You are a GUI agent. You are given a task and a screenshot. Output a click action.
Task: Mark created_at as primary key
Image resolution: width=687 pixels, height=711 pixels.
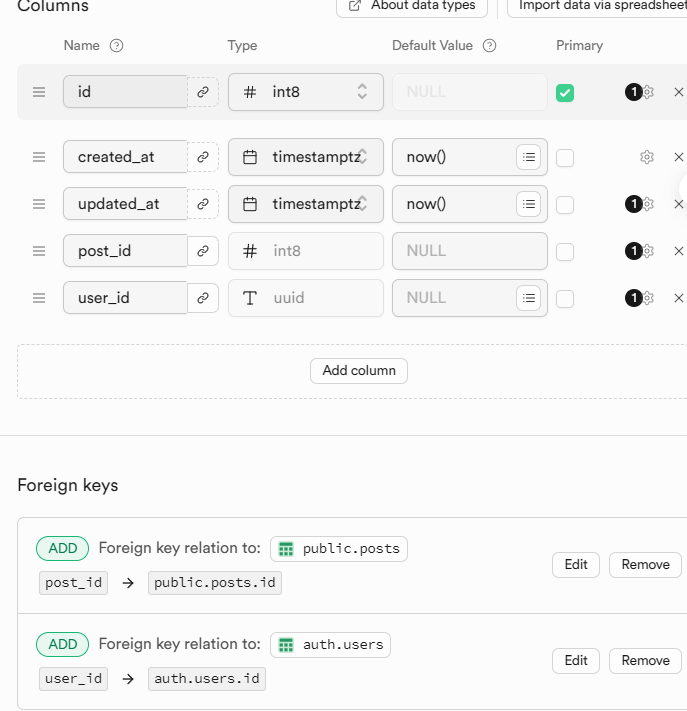coord(565,158)
